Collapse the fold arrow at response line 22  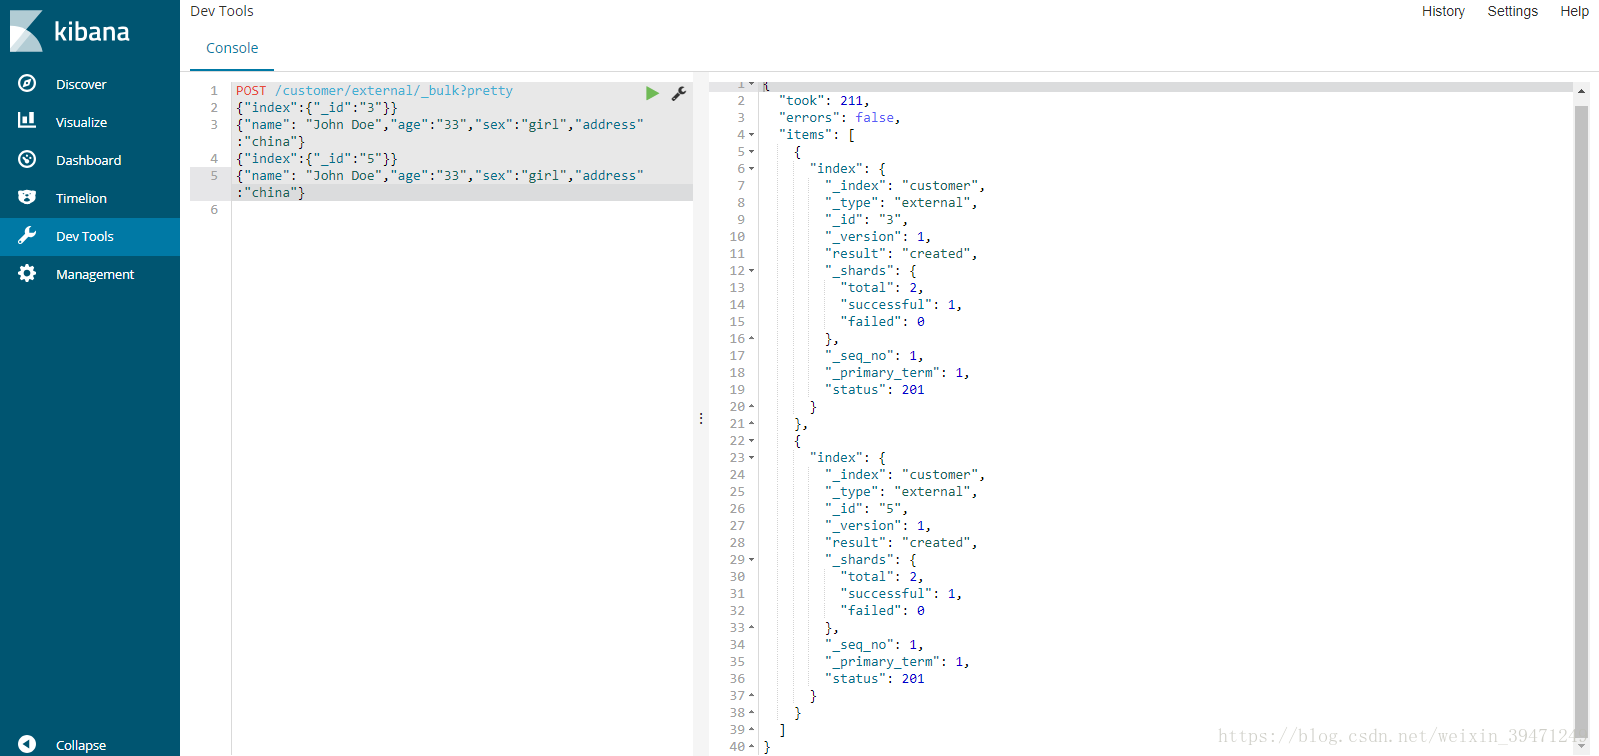752,441
